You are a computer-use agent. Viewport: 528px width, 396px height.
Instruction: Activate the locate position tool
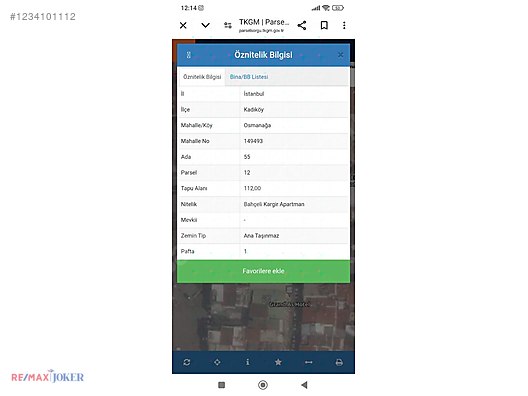[217, 362]
